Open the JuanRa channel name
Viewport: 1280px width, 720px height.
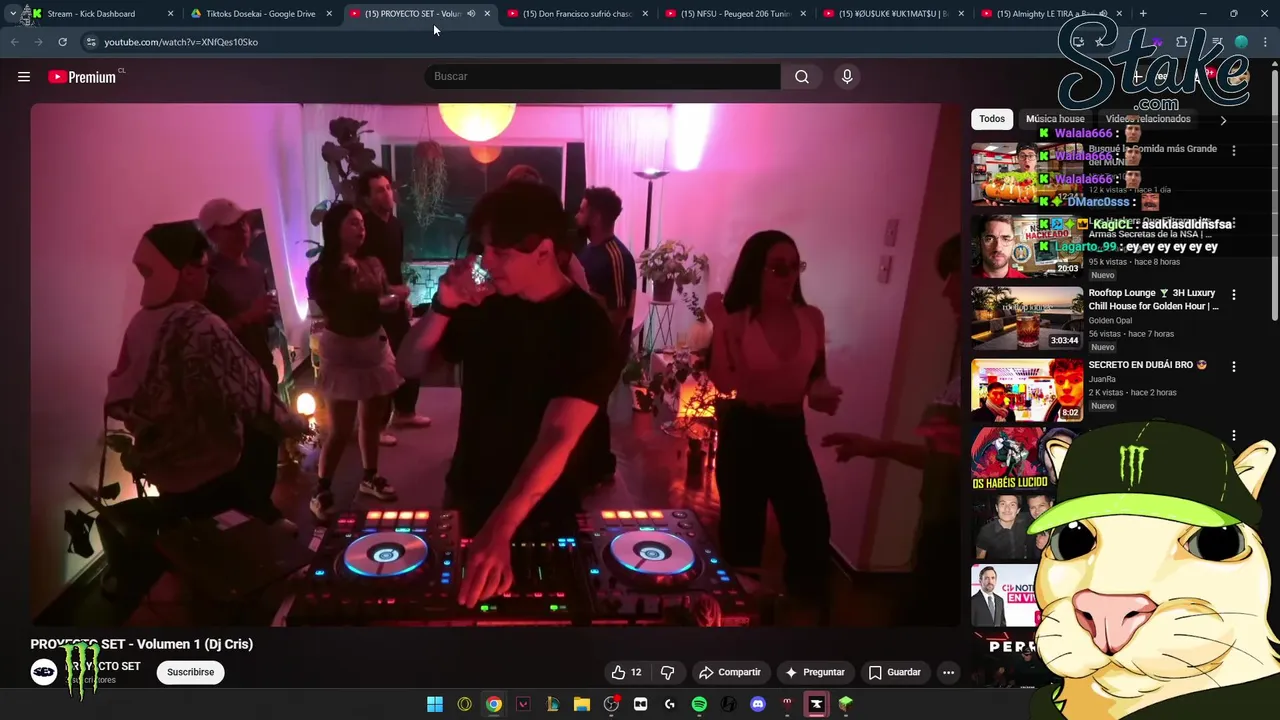tap(1101, 379)
